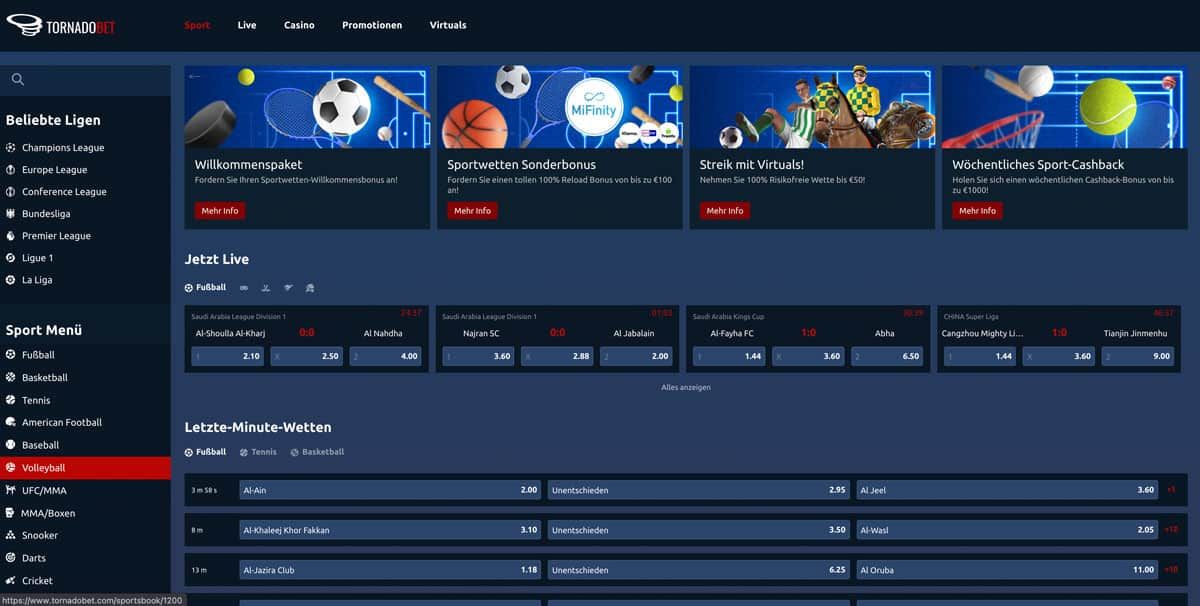This screenshot has width=1200, height=606.
Task: Expand more bets with +12 for Al-Wasl match
Action: pos(1171,530)
